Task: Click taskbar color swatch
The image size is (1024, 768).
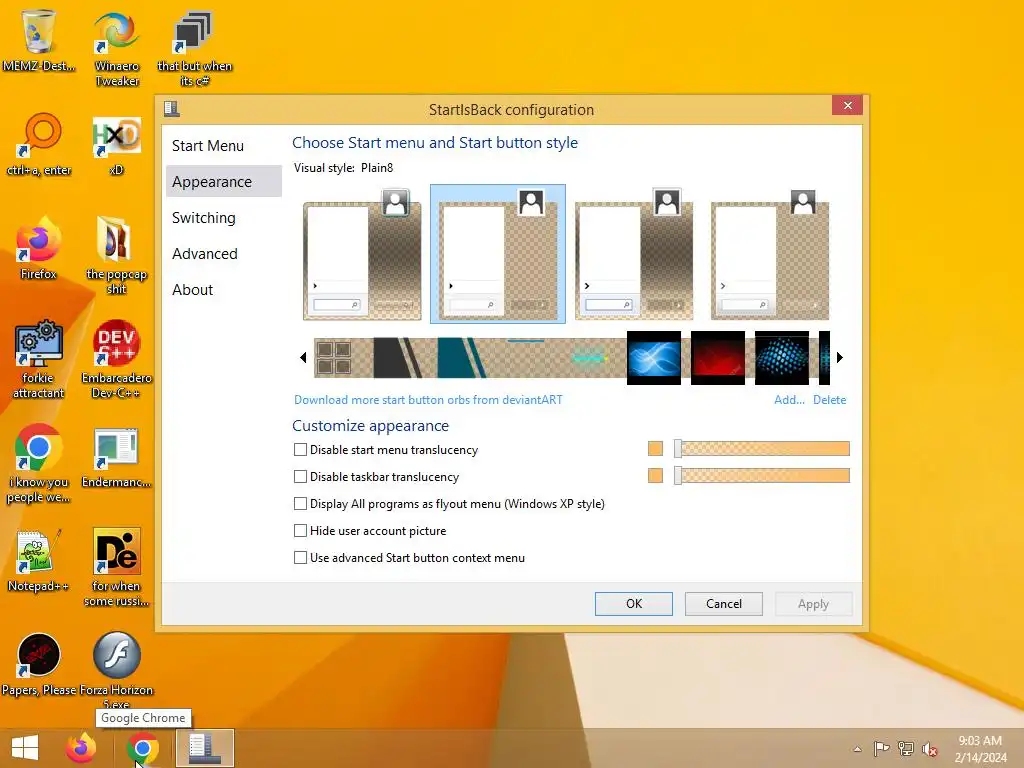Action: pos(655,475)
